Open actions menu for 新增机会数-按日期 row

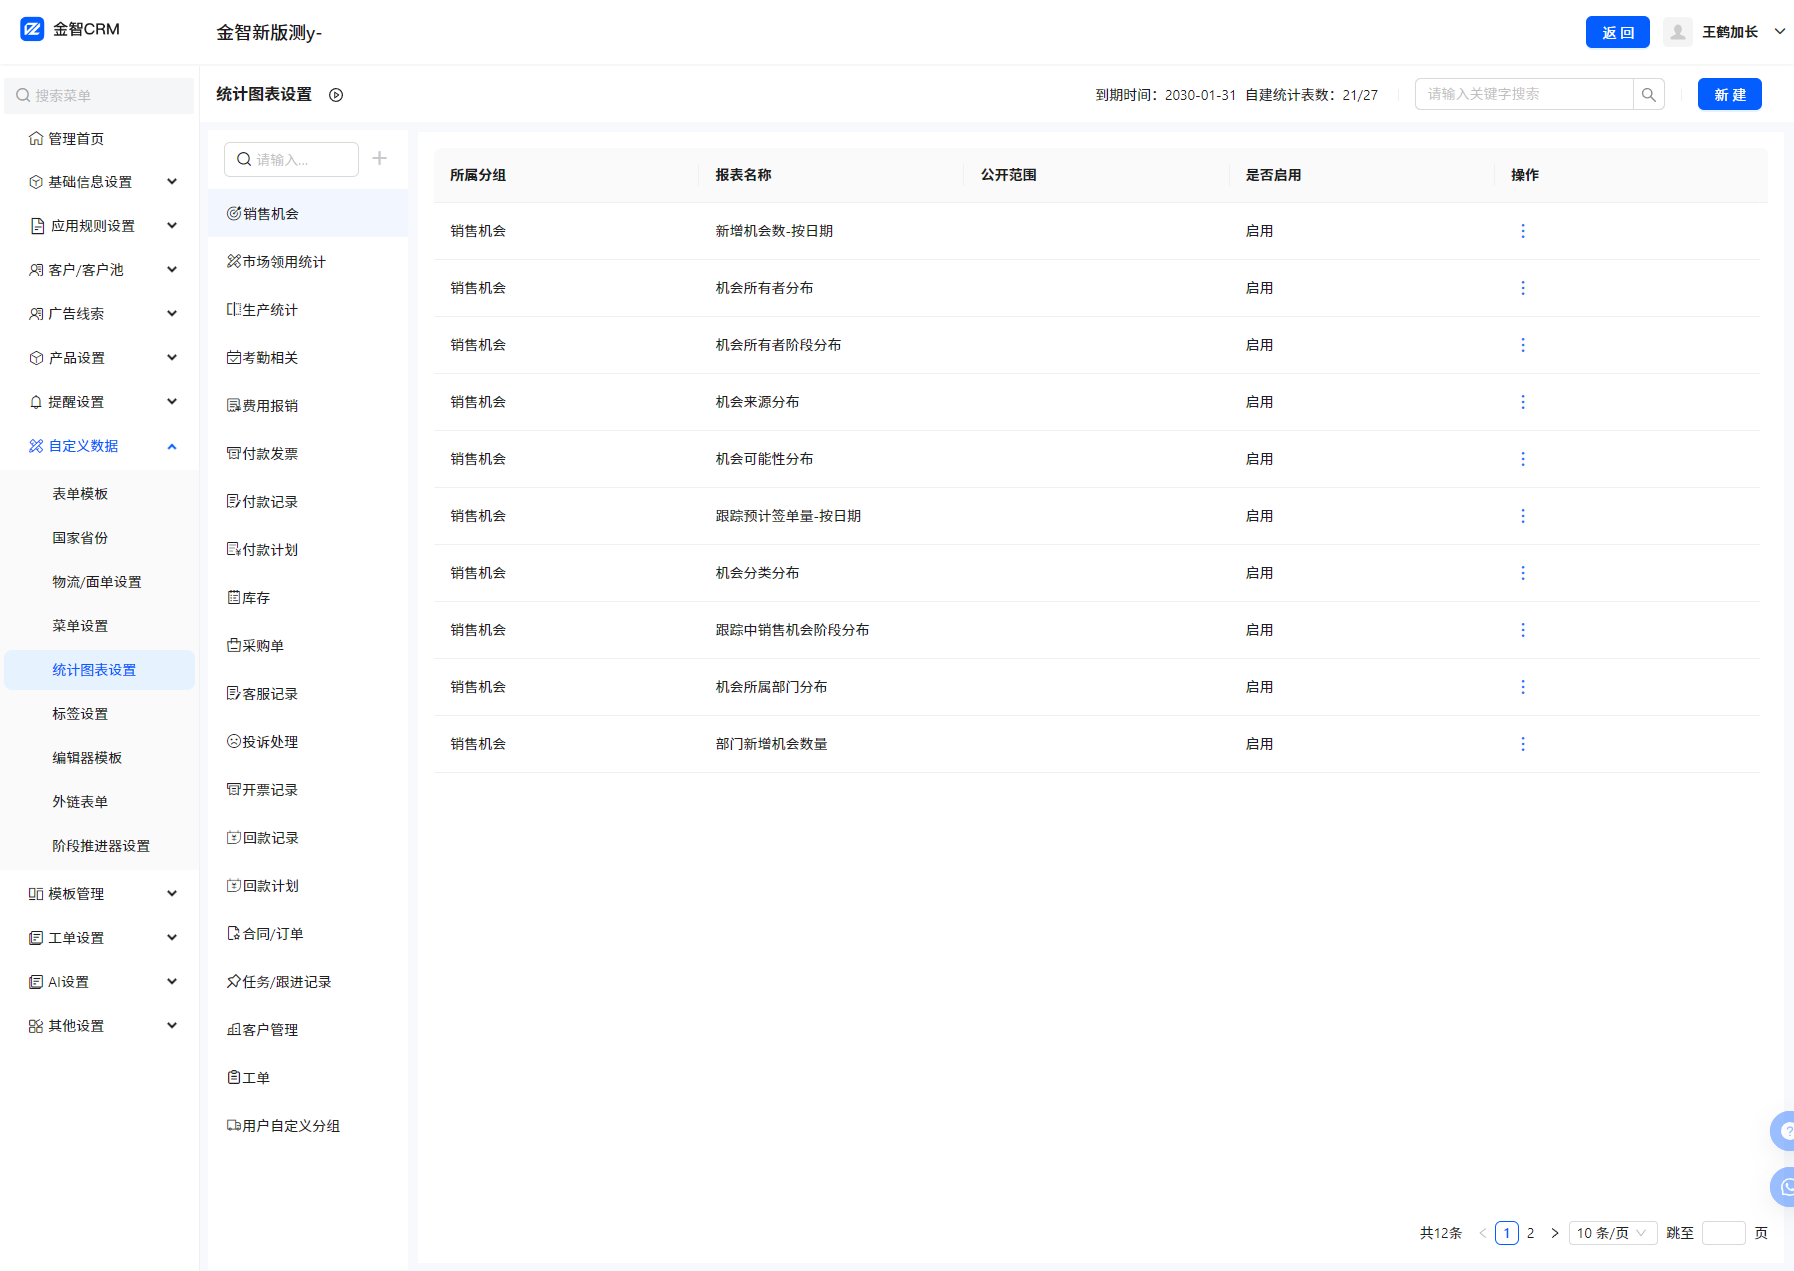(x=1522, y=231)
